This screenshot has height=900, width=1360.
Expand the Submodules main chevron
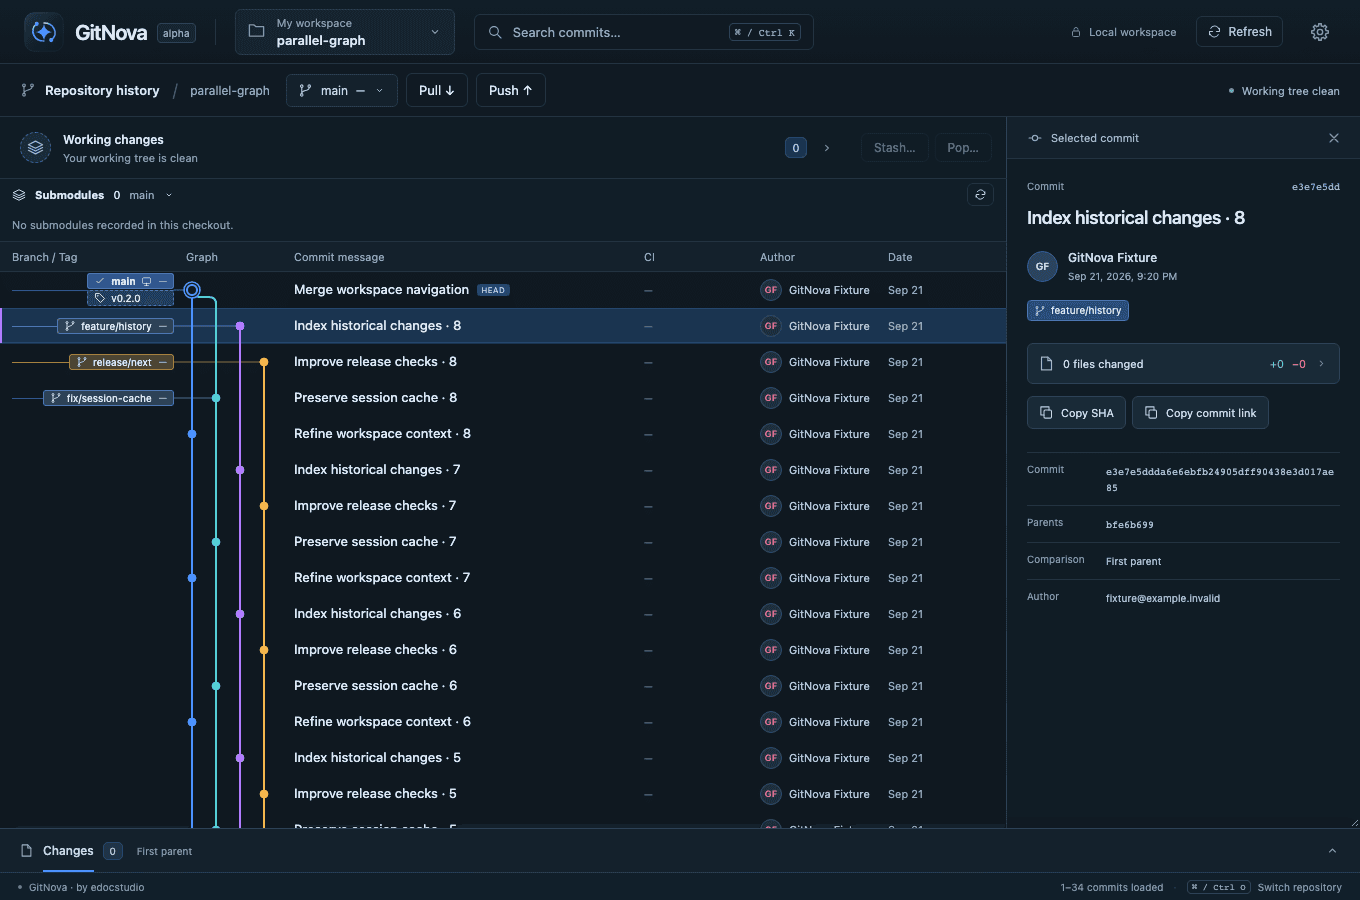(x=169, y=195)
